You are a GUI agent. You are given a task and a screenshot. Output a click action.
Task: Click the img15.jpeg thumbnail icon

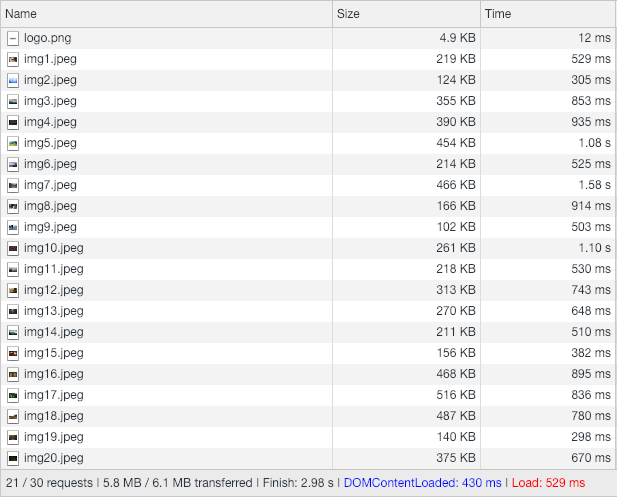tap(13, 353)
